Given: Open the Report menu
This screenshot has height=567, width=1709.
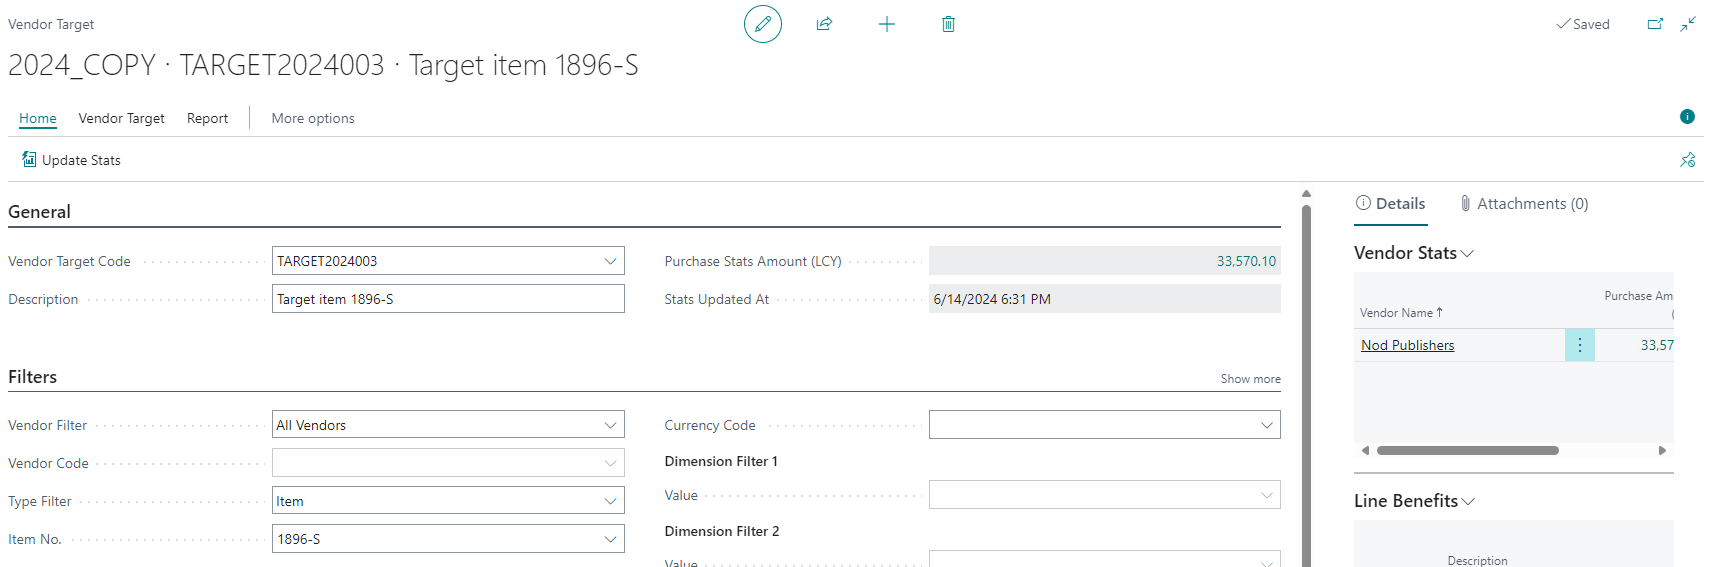Looking at the screenshot, I should 207,118.
